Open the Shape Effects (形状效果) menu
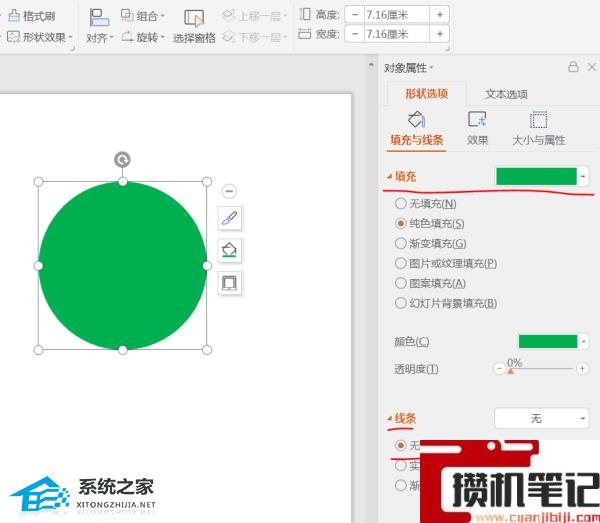The width and height of the screenshot is (600, 523). point(39,37)
